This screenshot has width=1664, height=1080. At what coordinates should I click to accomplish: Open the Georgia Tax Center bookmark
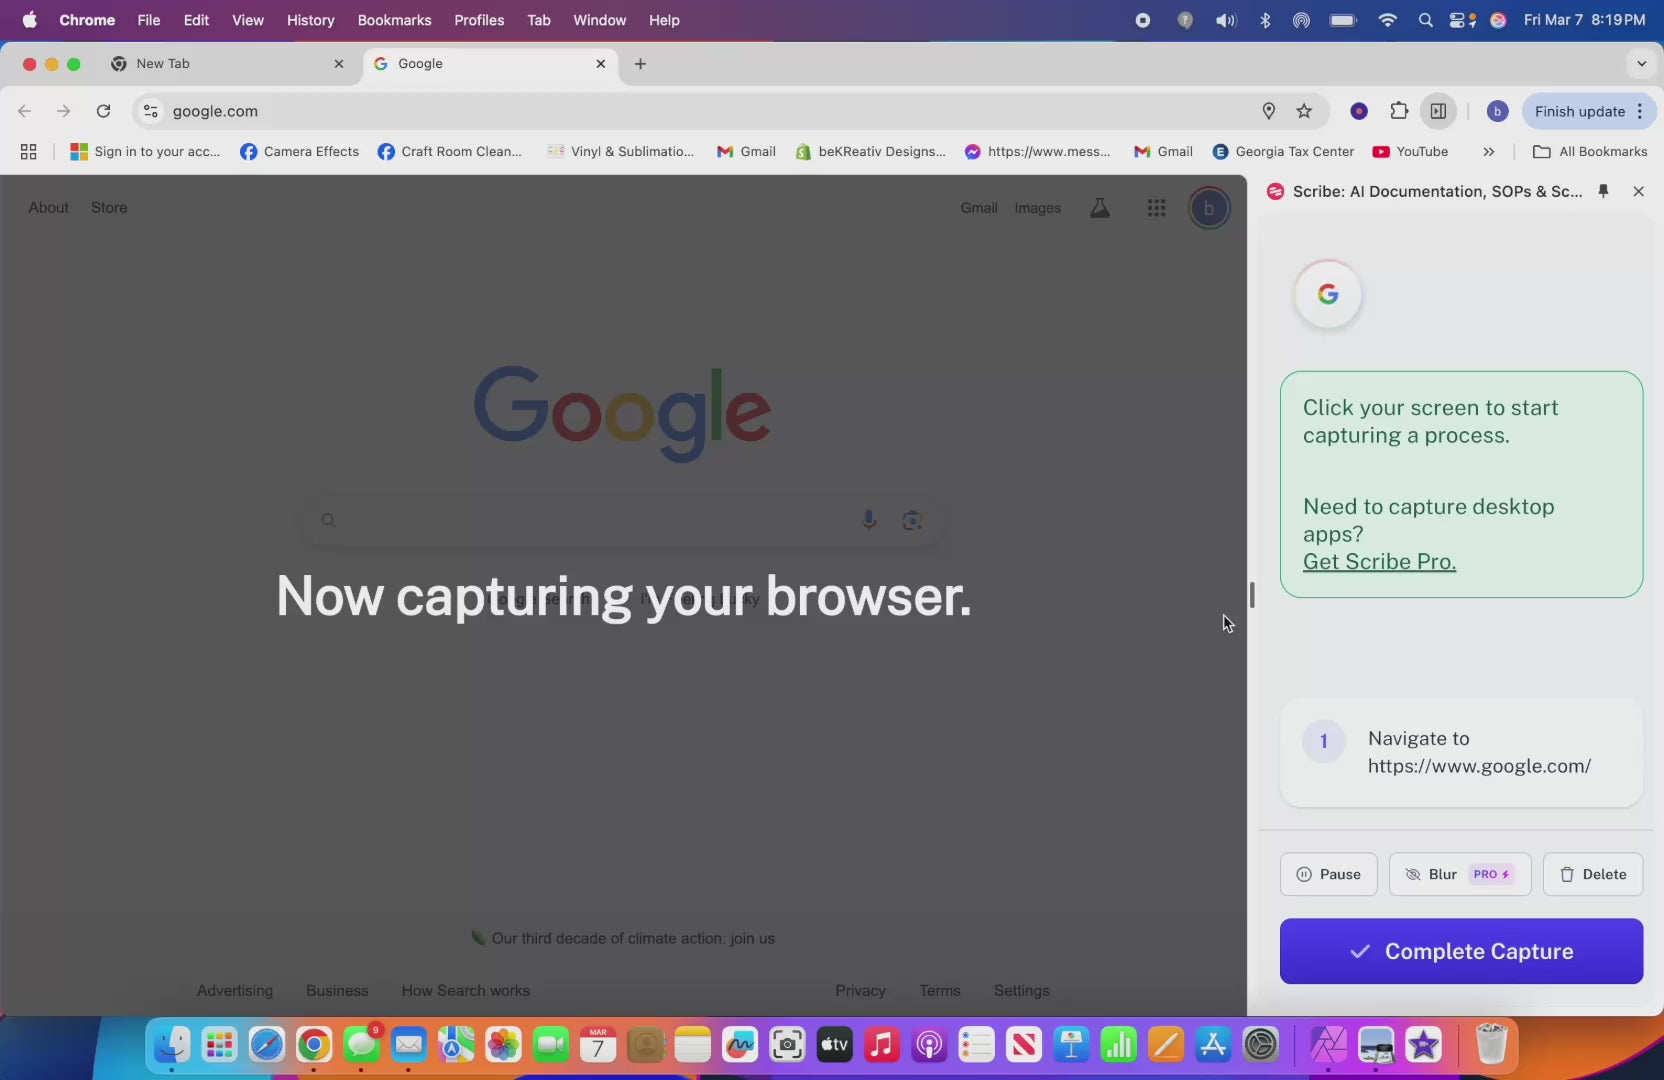tap(1284, 152)
